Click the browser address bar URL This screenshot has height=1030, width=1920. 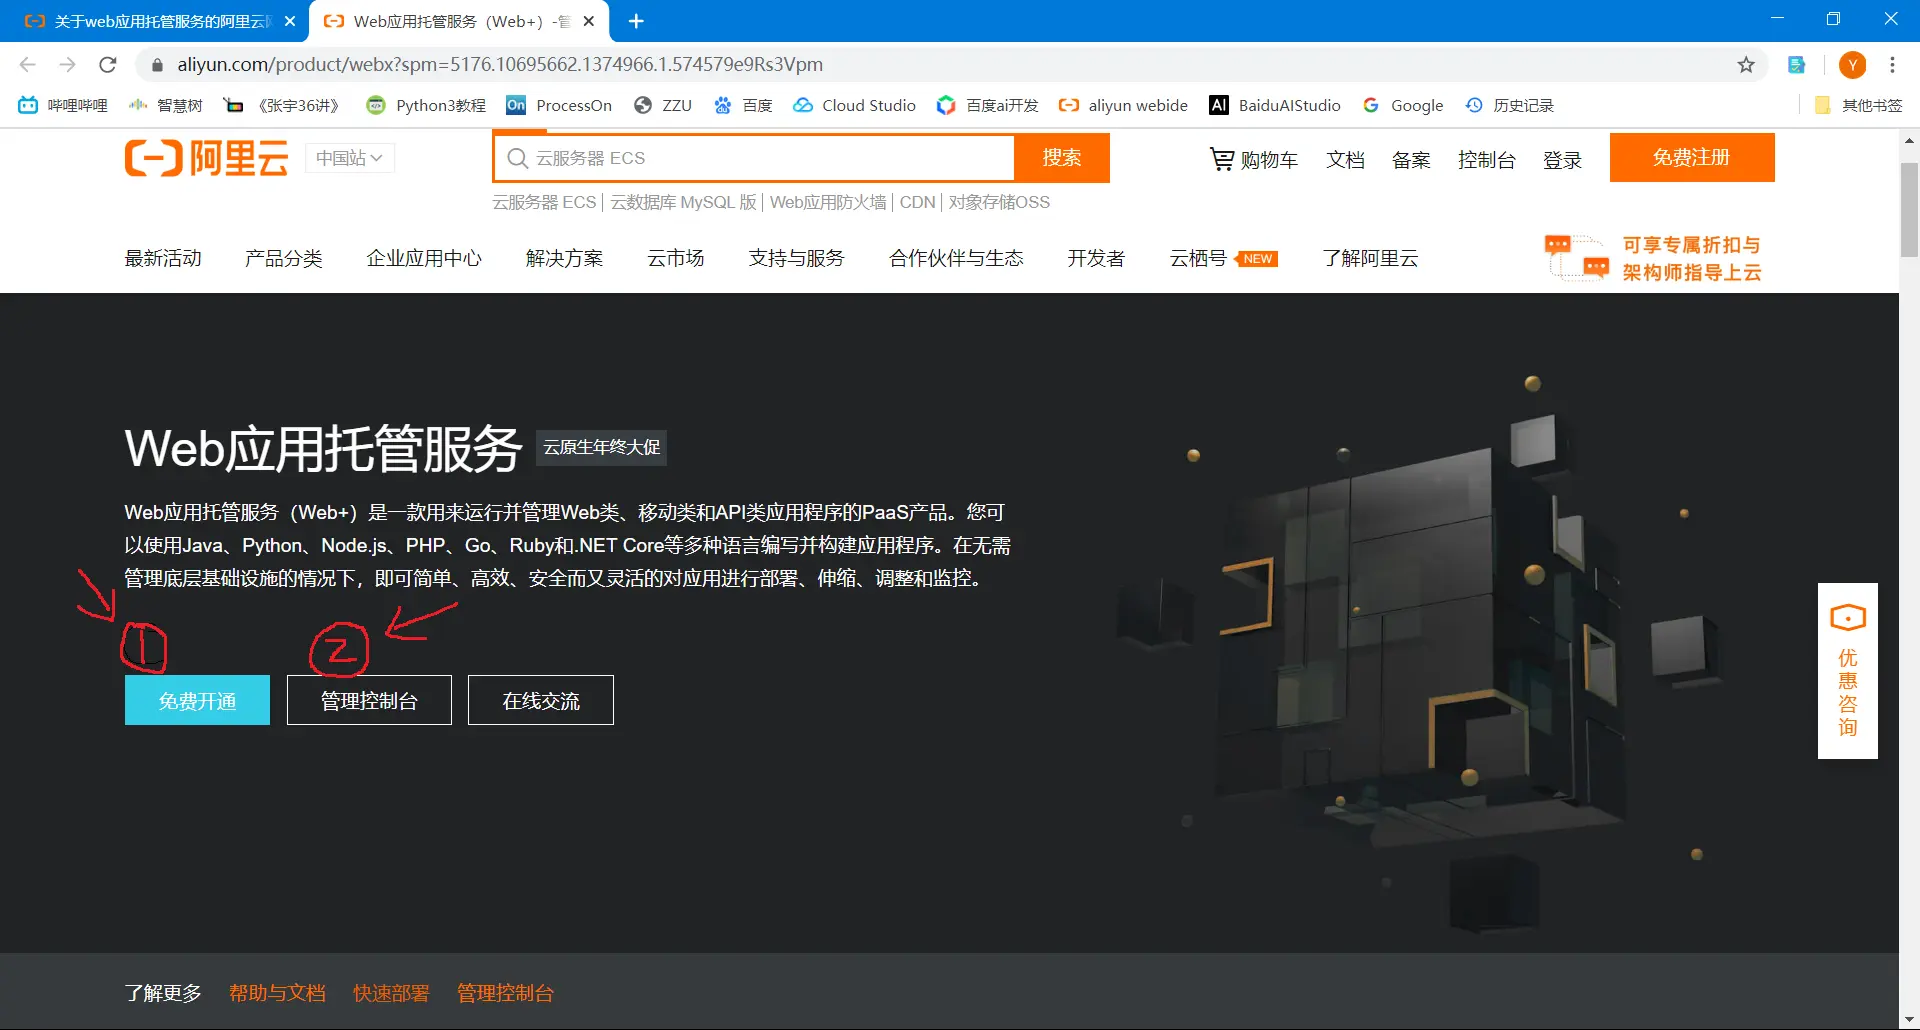point(500,65)
